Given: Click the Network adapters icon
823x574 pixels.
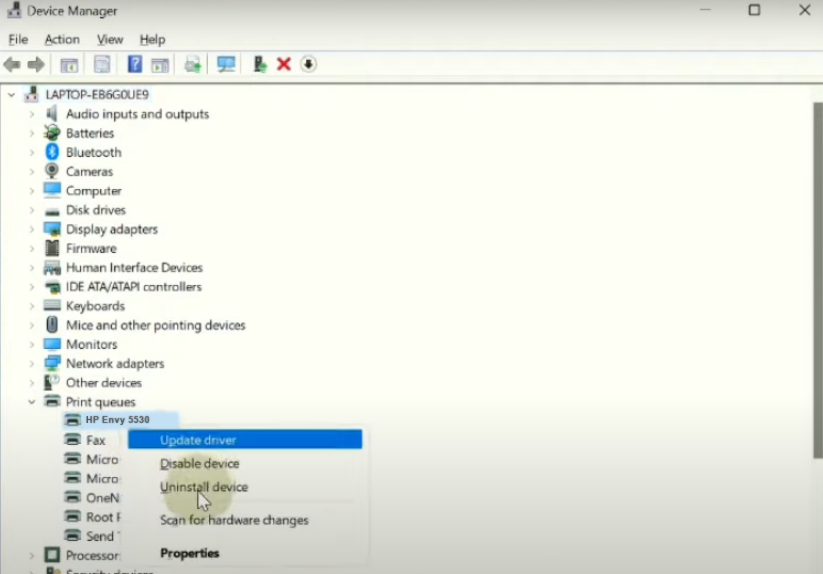Looking at the screenshot, I should [52, 363].
